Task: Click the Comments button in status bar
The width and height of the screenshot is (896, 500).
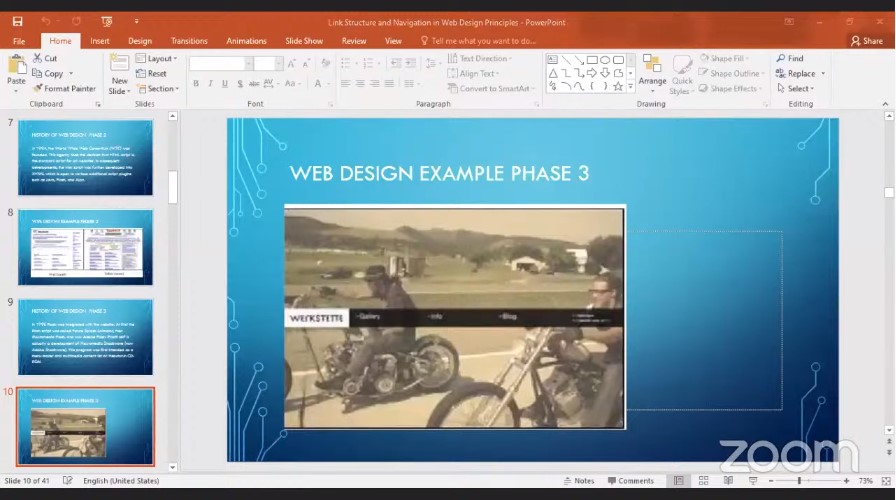Action: 630,481
